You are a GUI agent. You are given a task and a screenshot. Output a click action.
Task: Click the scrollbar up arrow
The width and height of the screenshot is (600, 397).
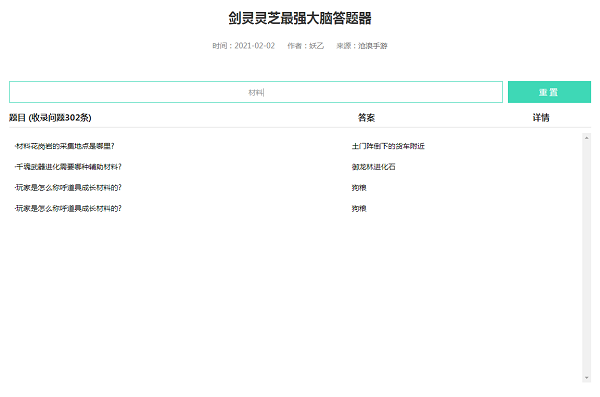tap(586, 138)
